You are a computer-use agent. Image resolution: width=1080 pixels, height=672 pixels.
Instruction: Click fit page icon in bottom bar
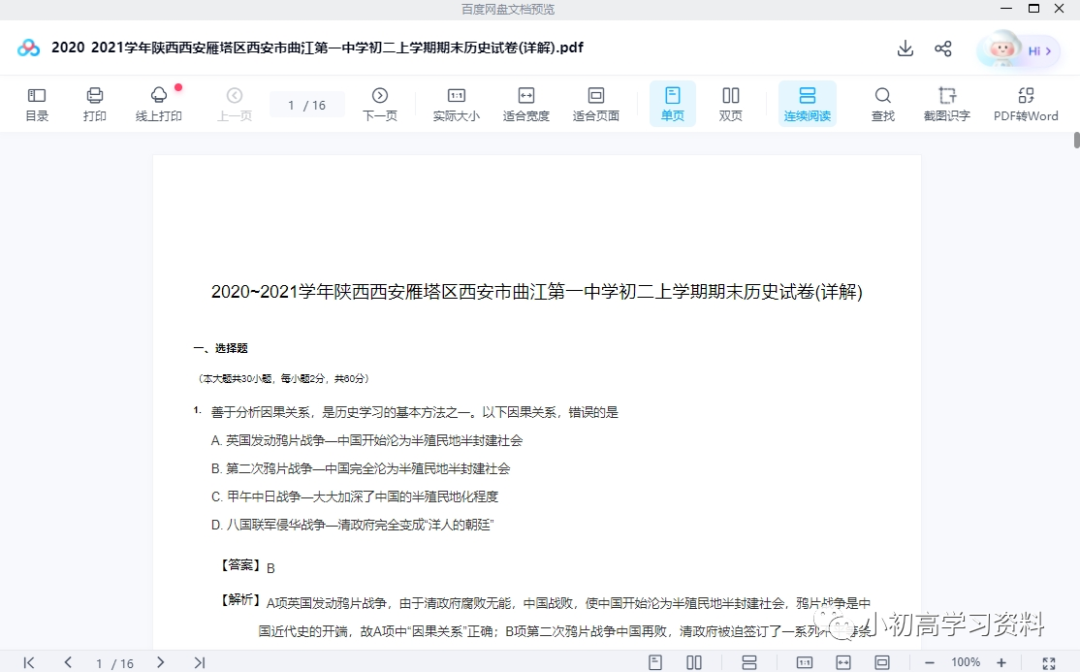[x=882, y=662]
